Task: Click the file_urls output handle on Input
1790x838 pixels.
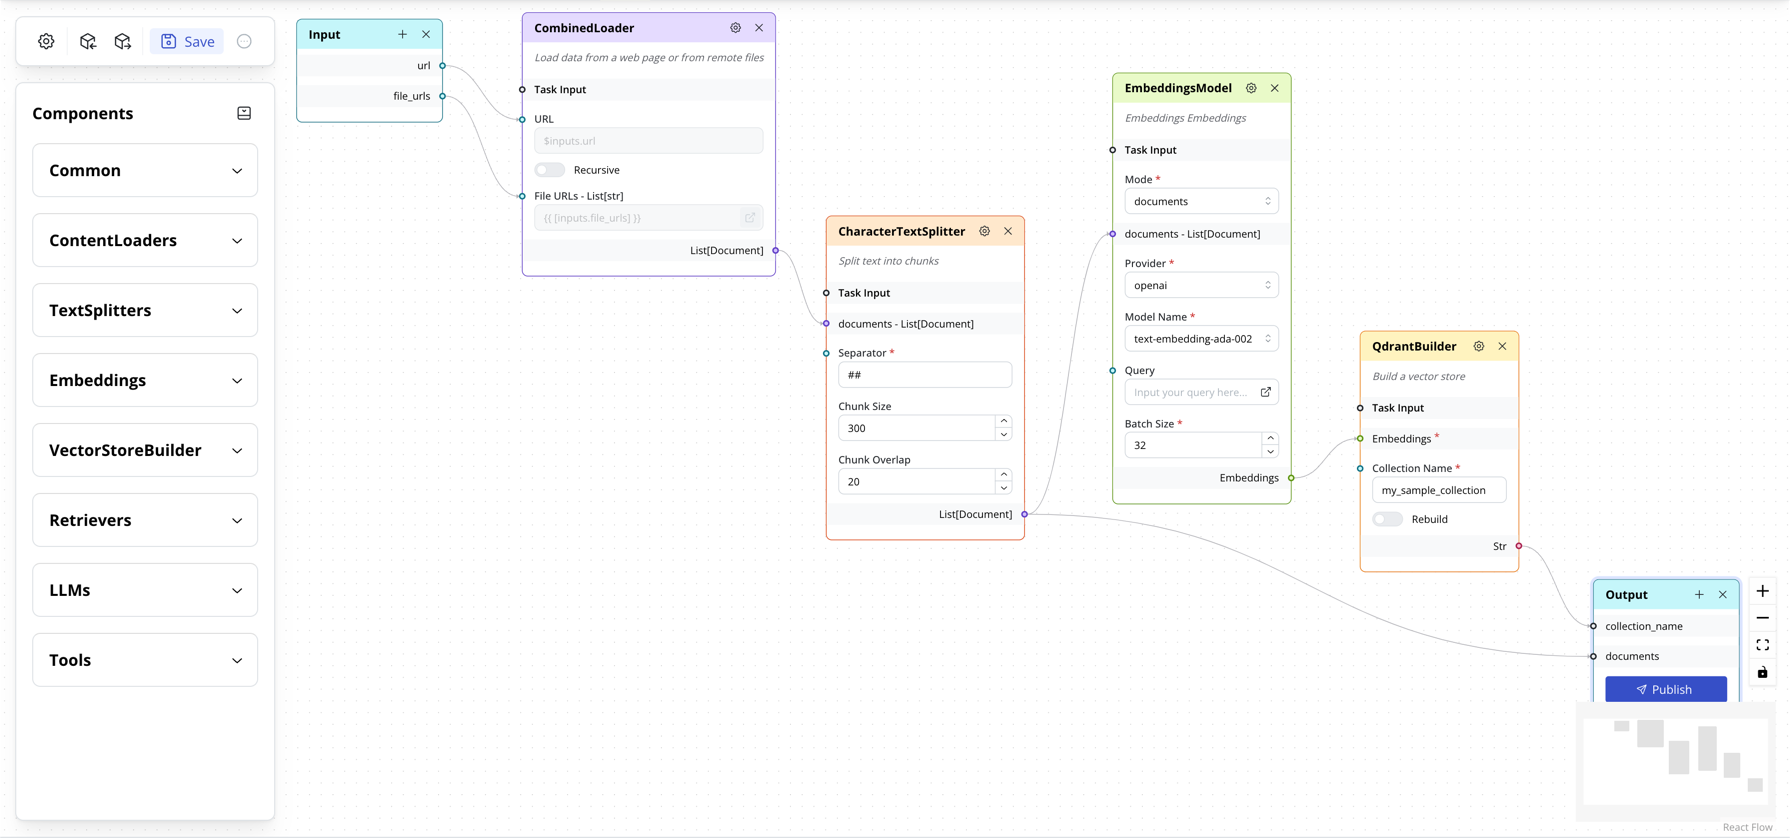Action: tap(443, 96)
